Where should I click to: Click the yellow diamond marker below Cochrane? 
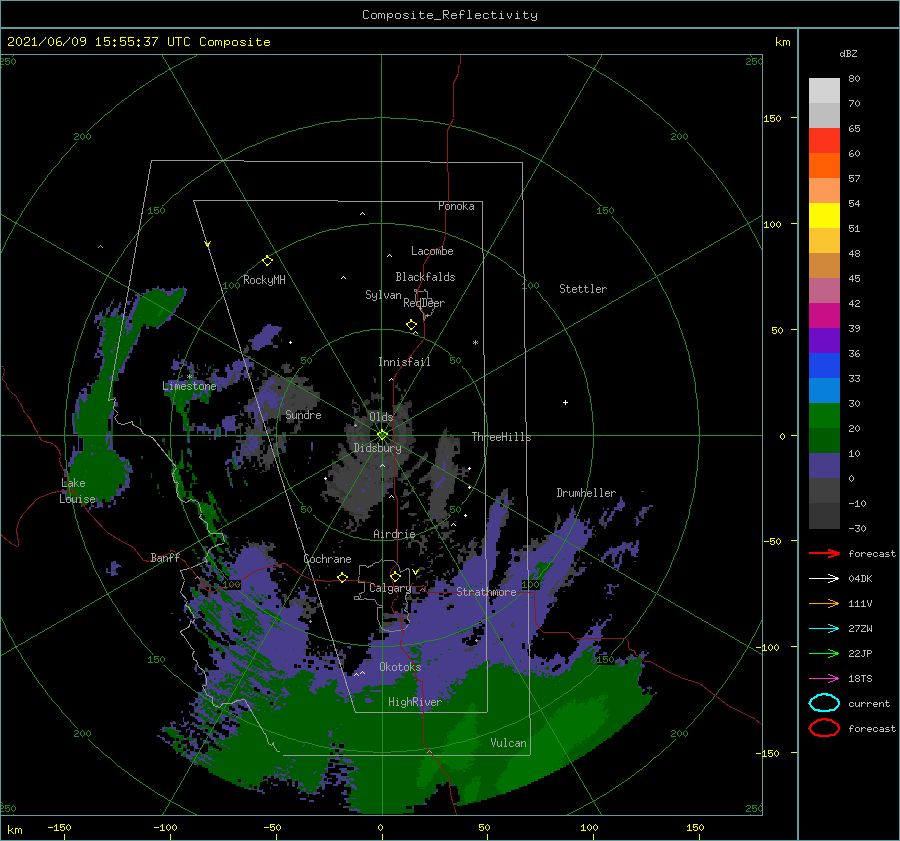click(343, 577)
